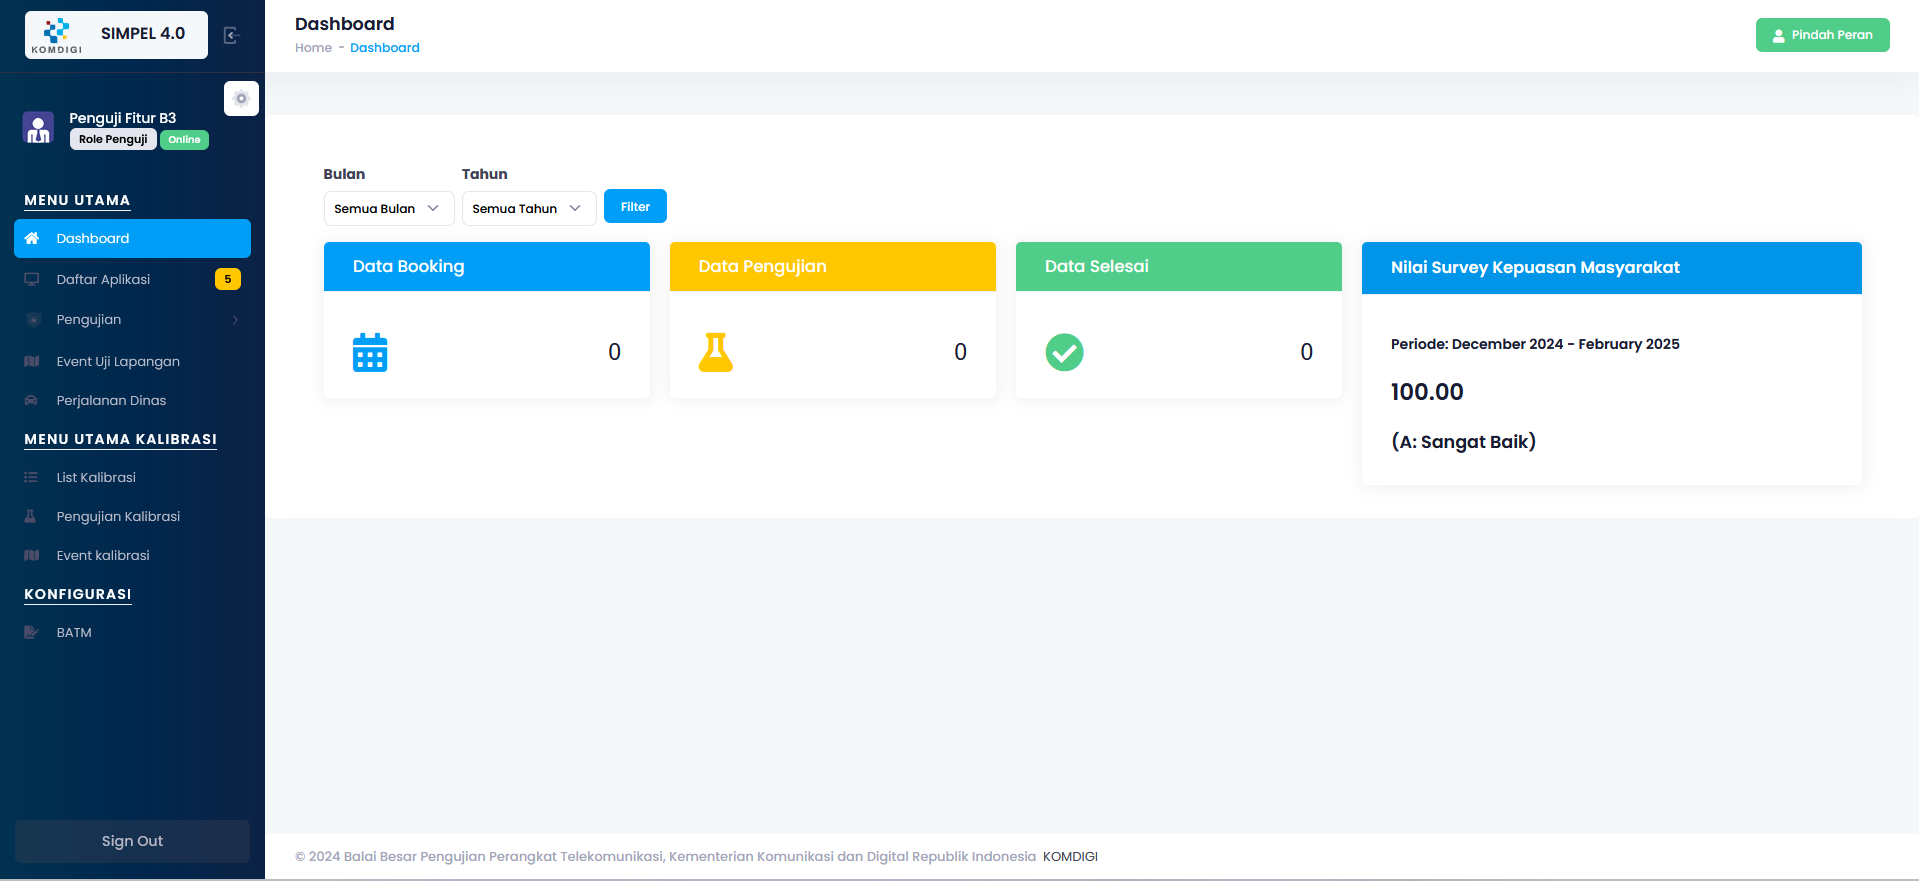Toggle the theme settings gear icon
Image resolution: width=1919 pixels, height=881 pixels.
coord(241,99)
